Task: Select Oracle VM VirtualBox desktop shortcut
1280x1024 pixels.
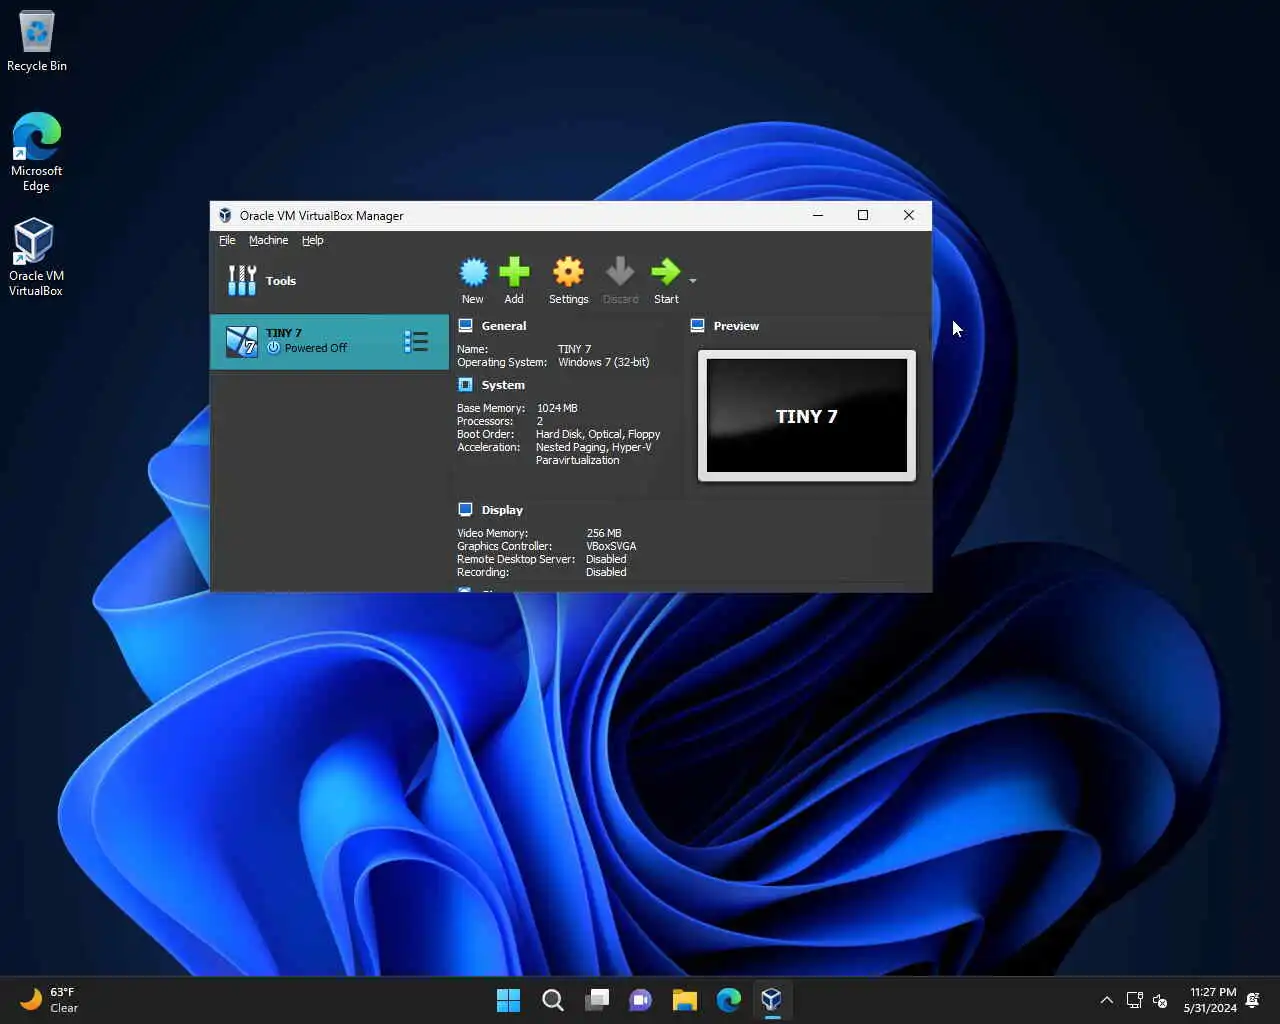Action: (x=36, y=258)
